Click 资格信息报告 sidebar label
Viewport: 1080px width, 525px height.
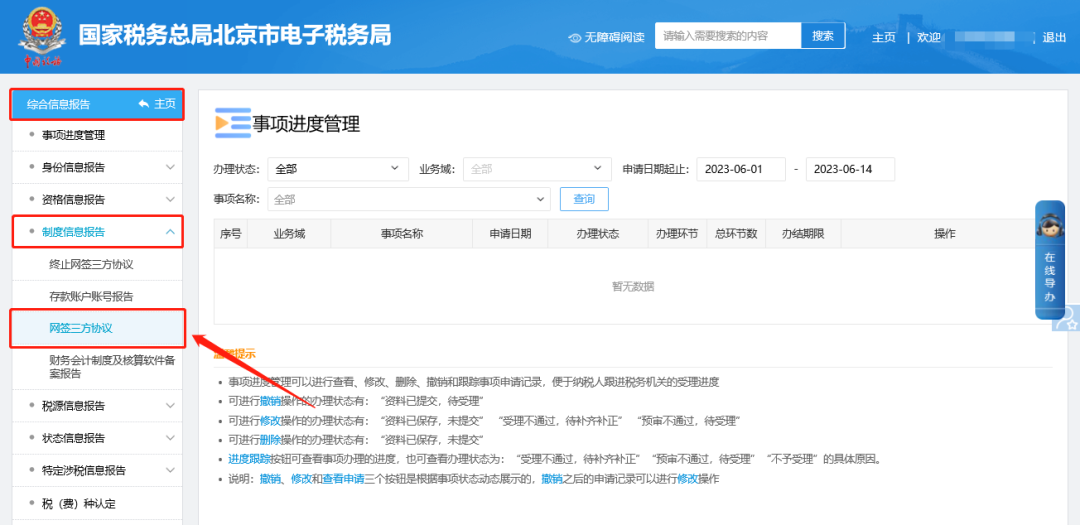pos(74,200)
